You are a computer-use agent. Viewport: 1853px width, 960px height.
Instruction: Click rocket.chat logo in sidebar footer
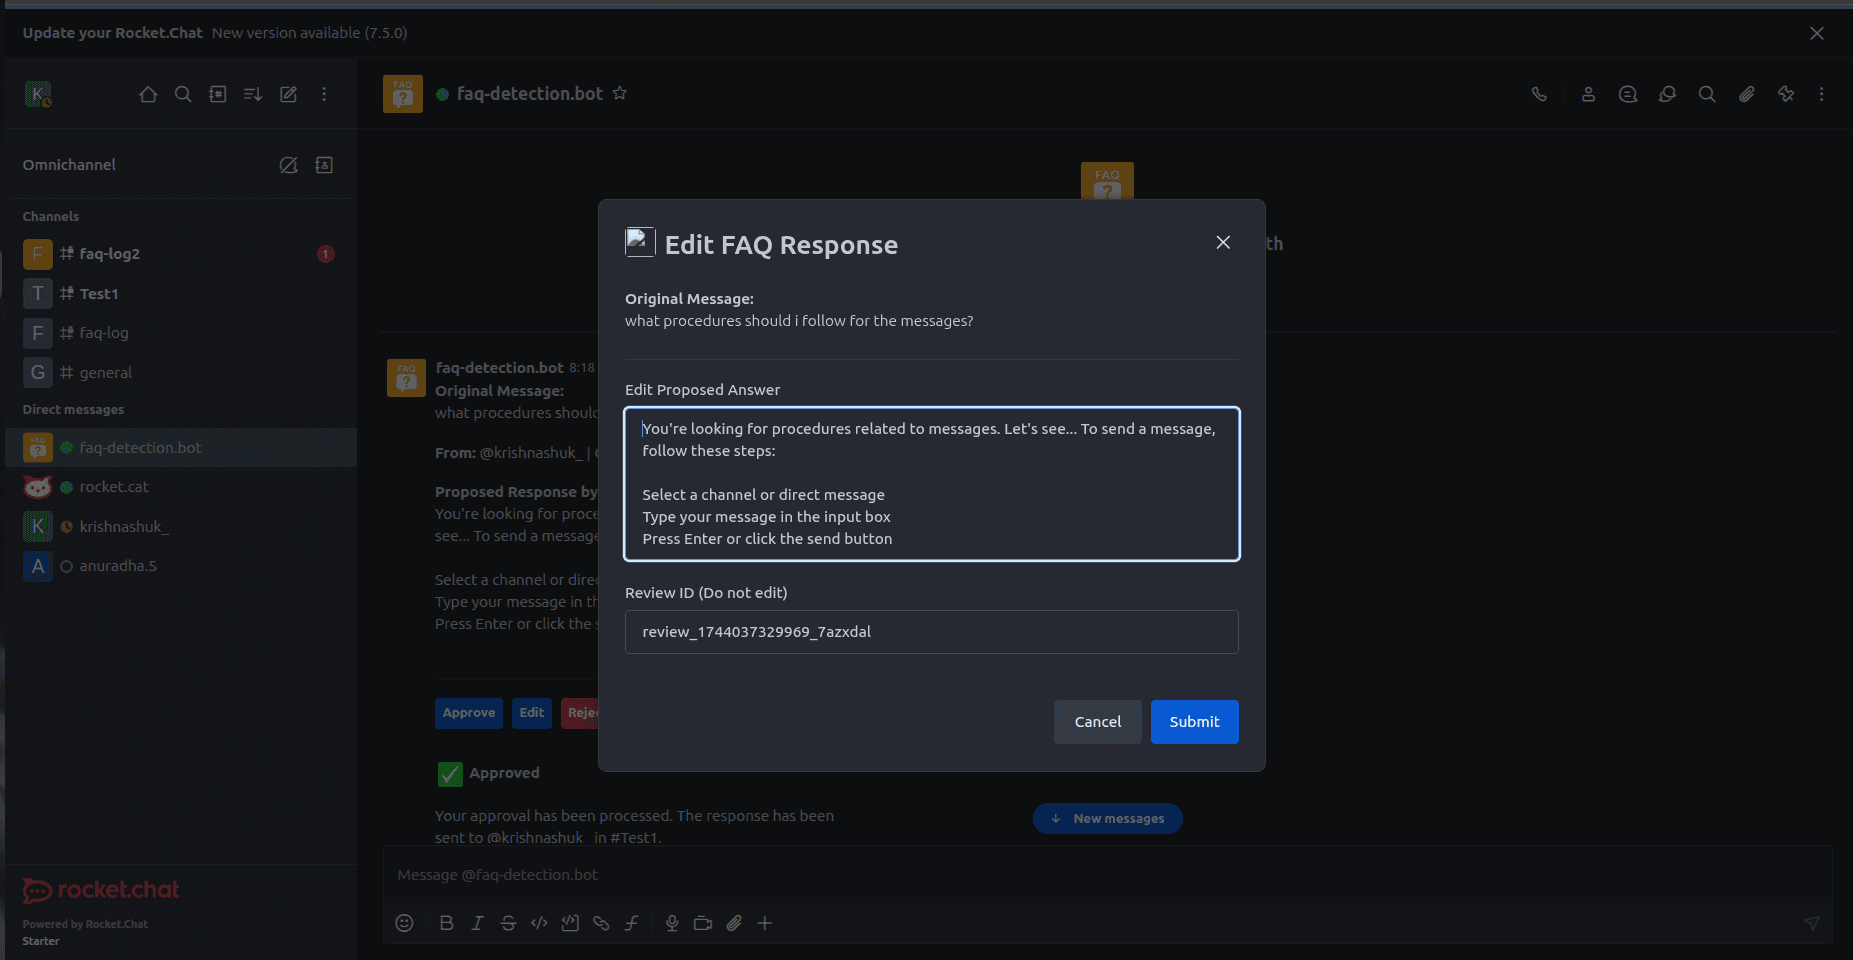tap(101, 890)
